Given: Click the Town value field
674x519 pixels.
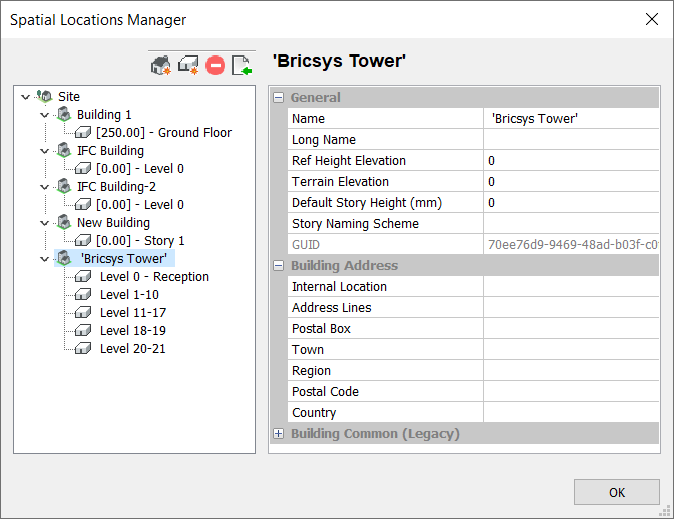Looking at the screenshot, I should (x=570, y=350).
